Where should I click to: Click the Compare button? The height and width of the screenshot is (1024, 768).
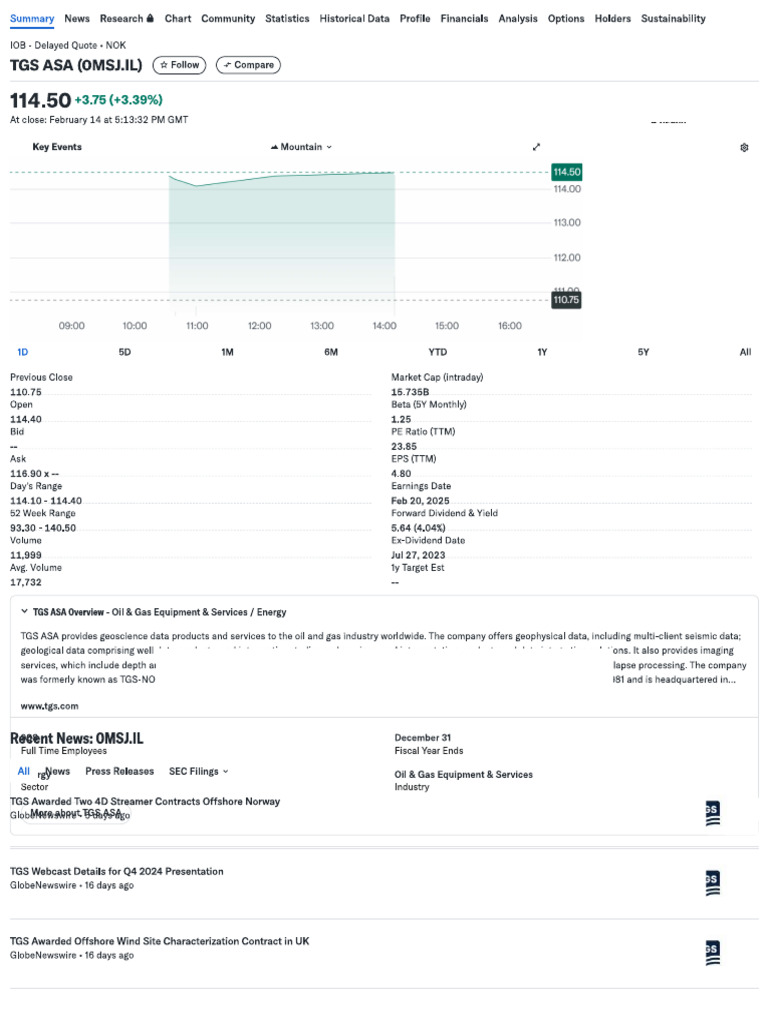click(248, 65)
